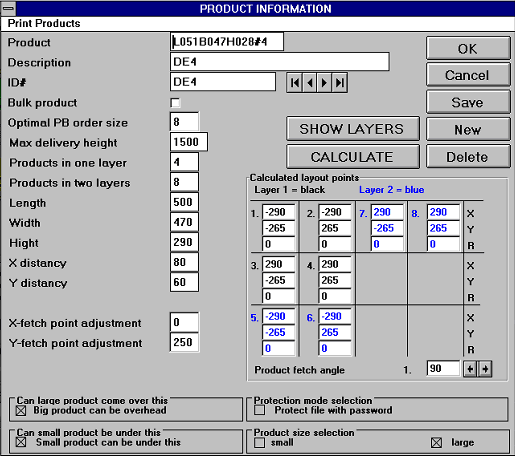This screenshot has width=515, height=456.
Task: Click the CALCULATE button
Action: 352,157
